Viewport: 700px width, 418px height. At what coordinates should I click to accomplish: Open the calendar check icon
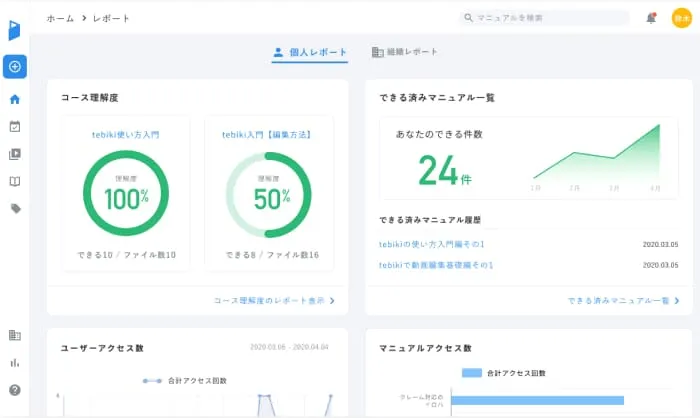tap(15, 126)
